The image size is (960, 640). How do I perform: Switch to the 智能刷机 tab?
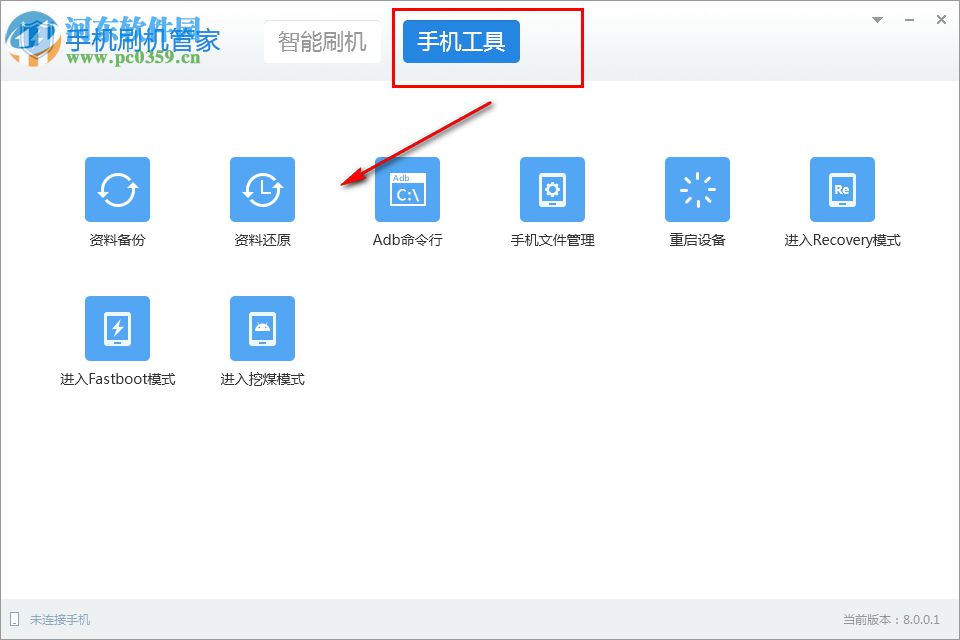pos(322,41)
